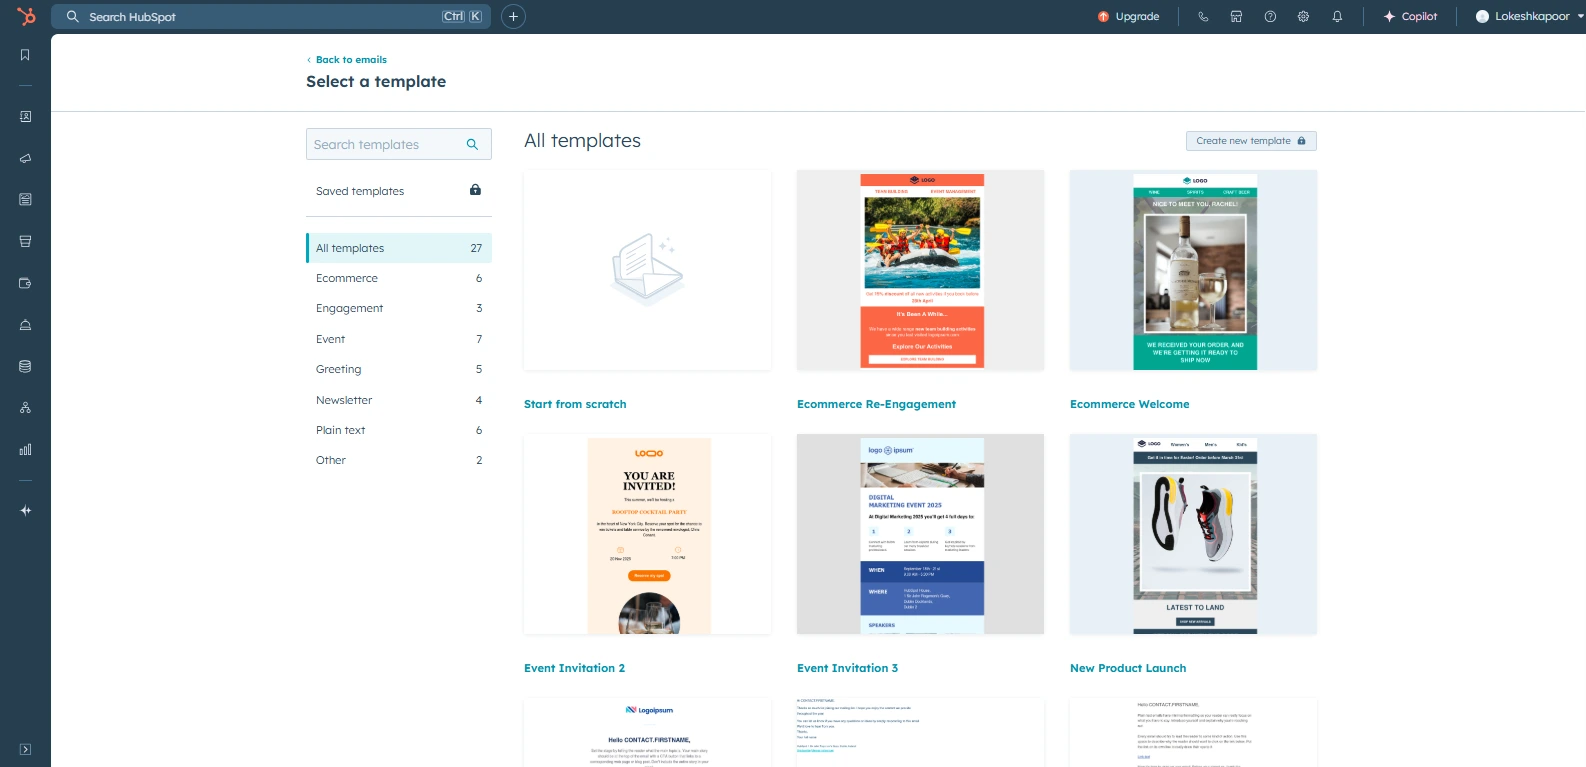
Task: Open the Marketplace storefront icon
Action: [1236, 17]
